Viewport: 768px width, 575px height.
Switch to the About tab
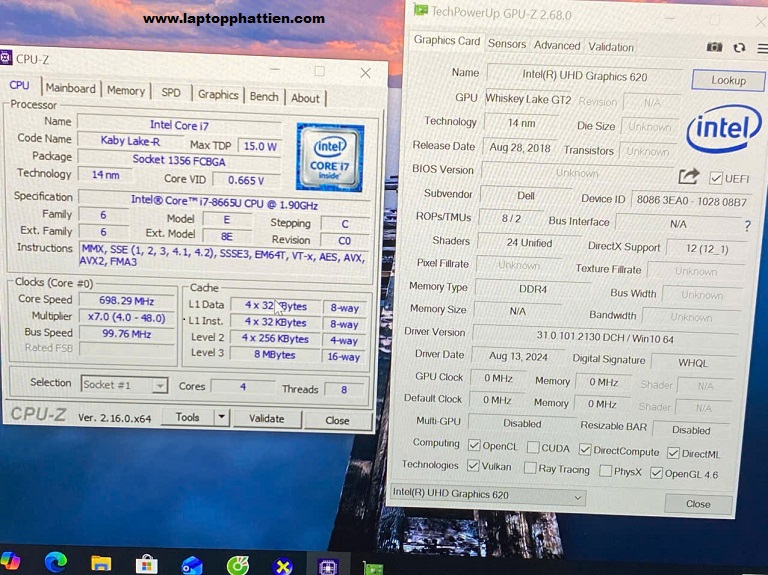306,98
